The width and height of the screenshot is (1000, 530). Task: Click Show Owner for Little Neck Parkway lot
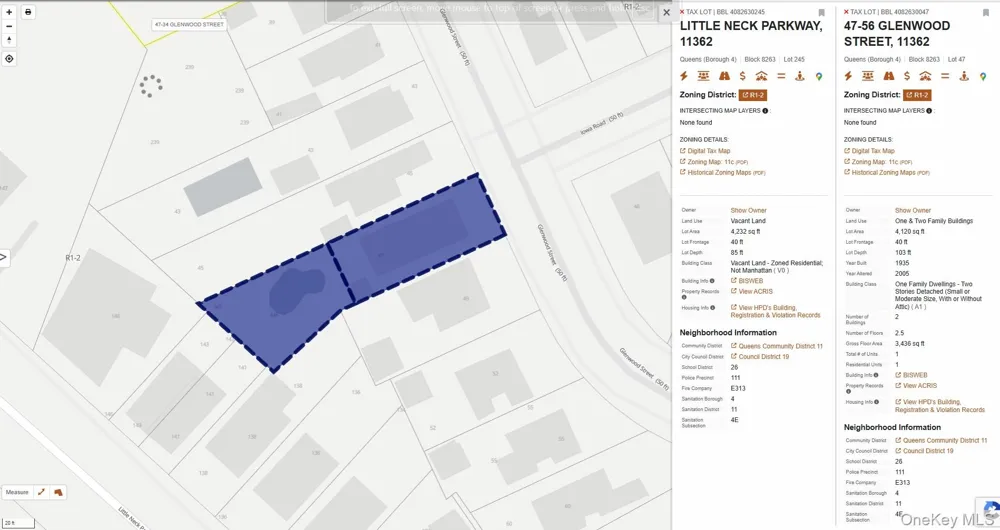749,210
